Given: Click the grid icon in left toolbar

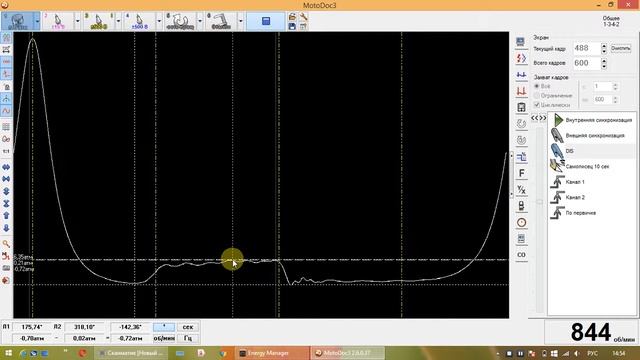Looking at the screenshot, I should (x=6, y=127).
